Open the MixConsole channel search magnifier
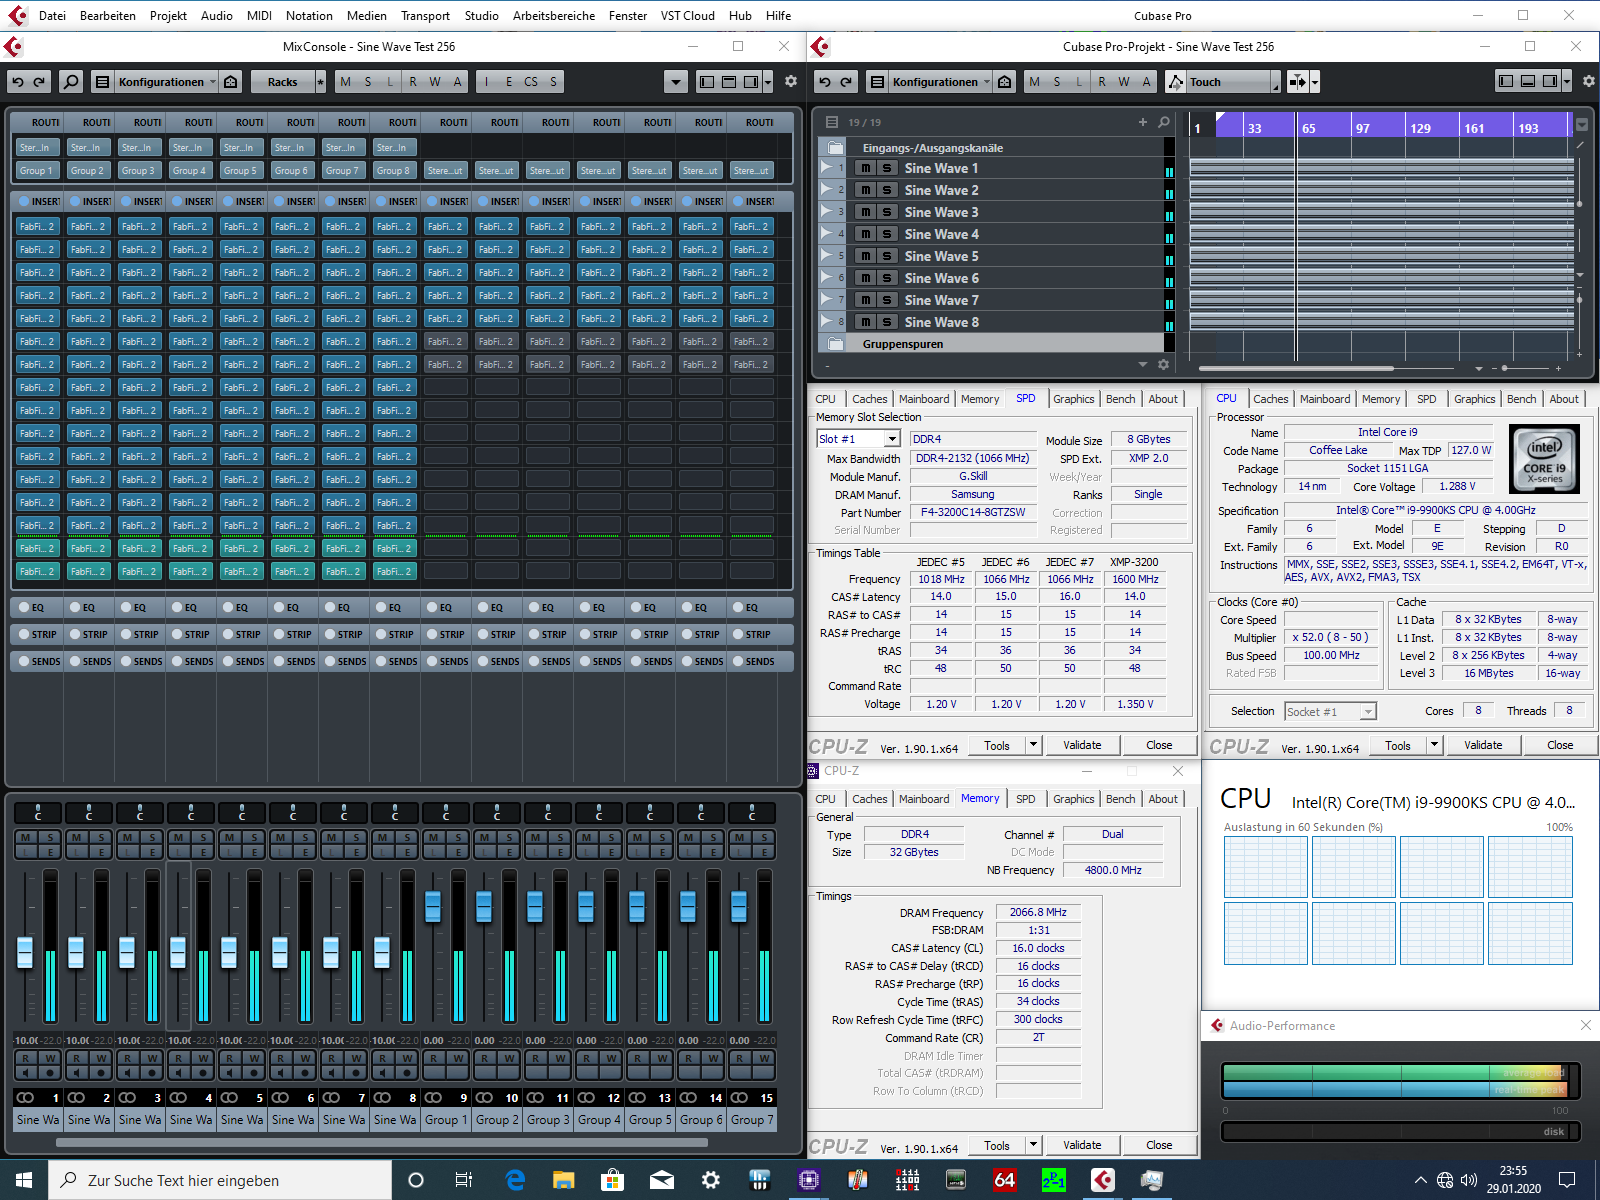Image resolution: width=1600 pixels, height=1200 pixels. (x=70, y=82)
